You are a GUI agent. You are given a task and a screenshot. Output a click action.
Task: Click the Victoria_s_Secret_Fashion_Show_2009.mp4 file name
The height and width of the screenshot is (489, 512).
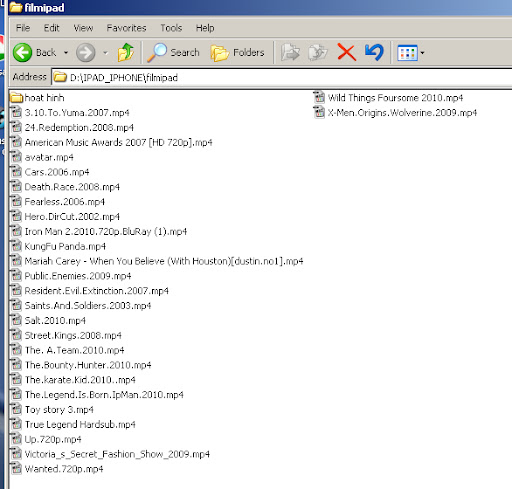pyautogui.click(x=117, y=454)
